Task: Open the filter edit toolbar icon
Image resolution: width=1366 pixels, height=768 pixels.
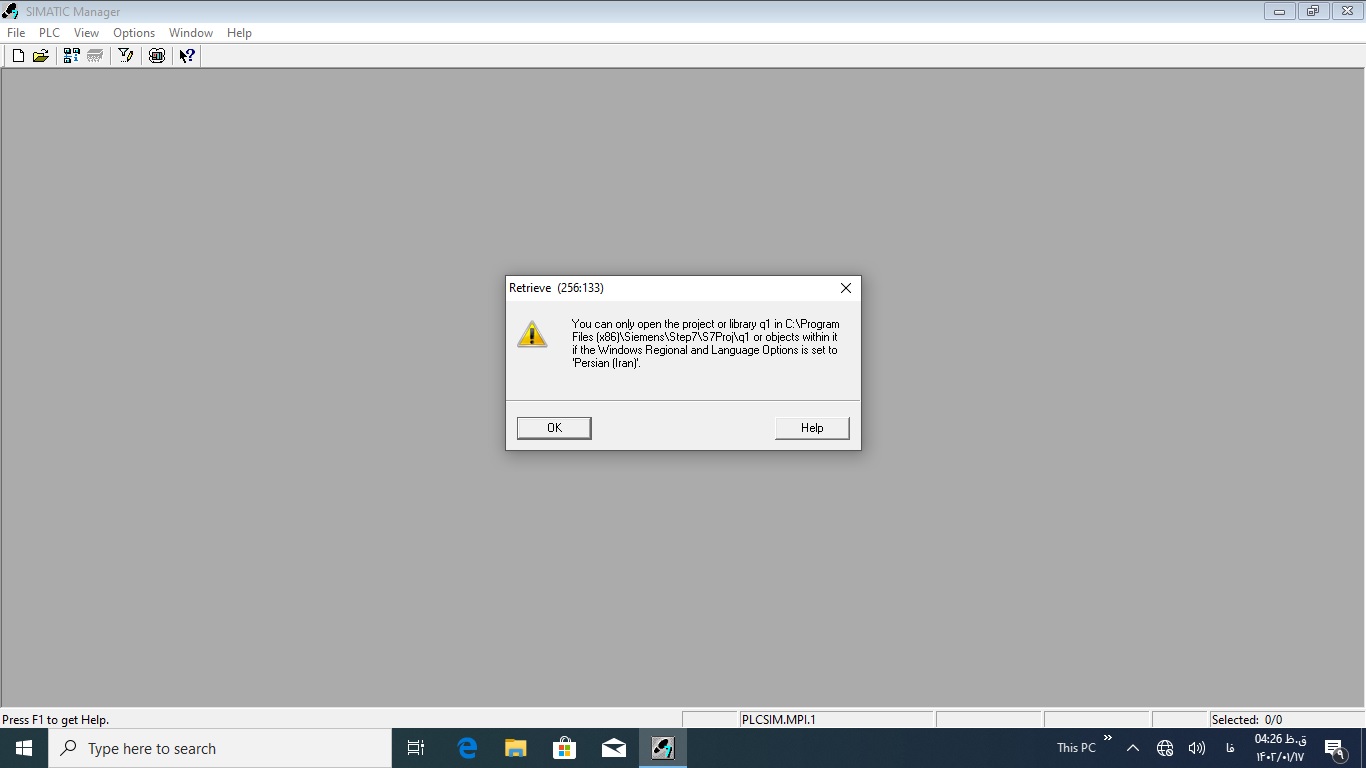Action: tap(126, 56)
